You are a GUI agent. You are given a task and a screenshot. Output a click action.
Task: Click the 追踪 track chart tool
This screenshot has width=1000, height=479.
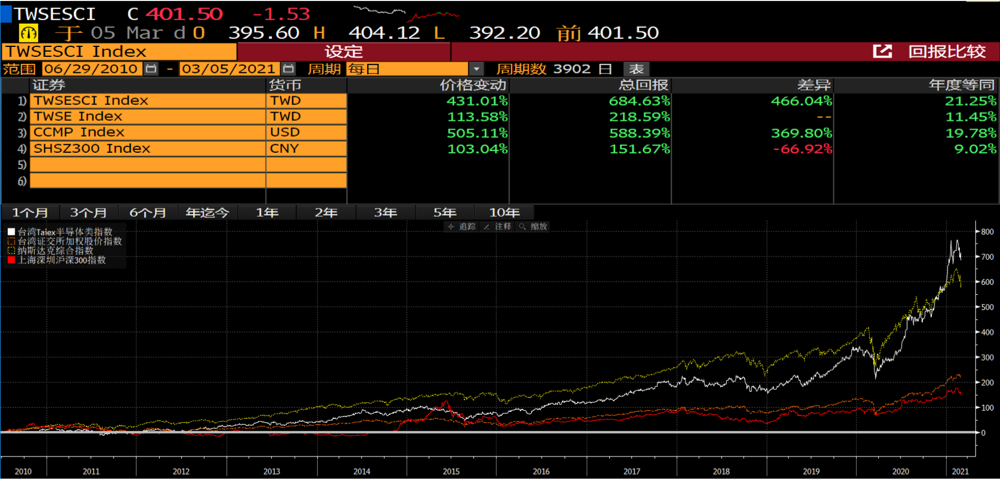(462, 226)
